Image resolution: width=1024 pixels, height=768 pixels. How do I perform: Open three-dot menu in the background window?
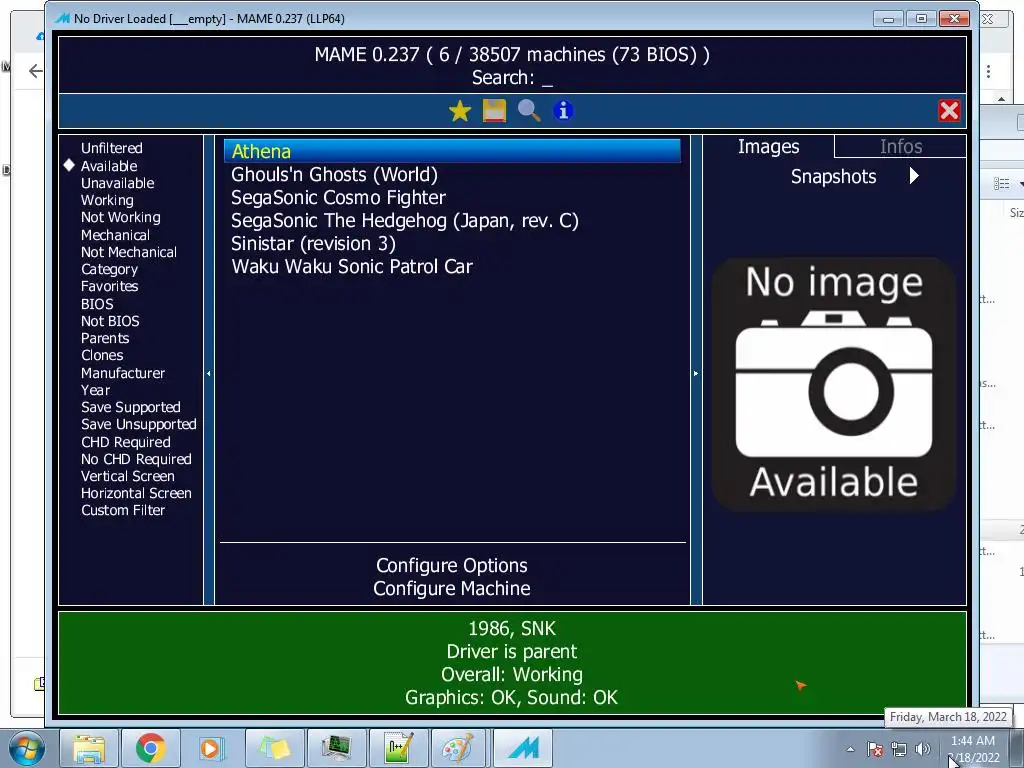(989, 71)
